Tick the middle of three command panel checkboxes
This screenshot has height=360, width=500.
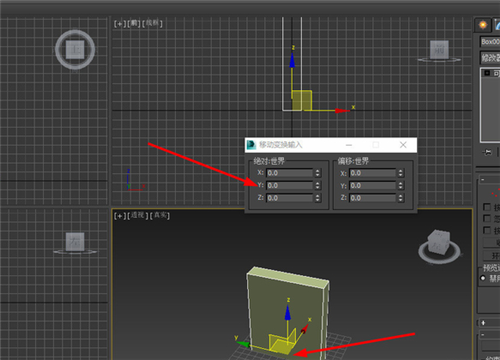point(487,219)
